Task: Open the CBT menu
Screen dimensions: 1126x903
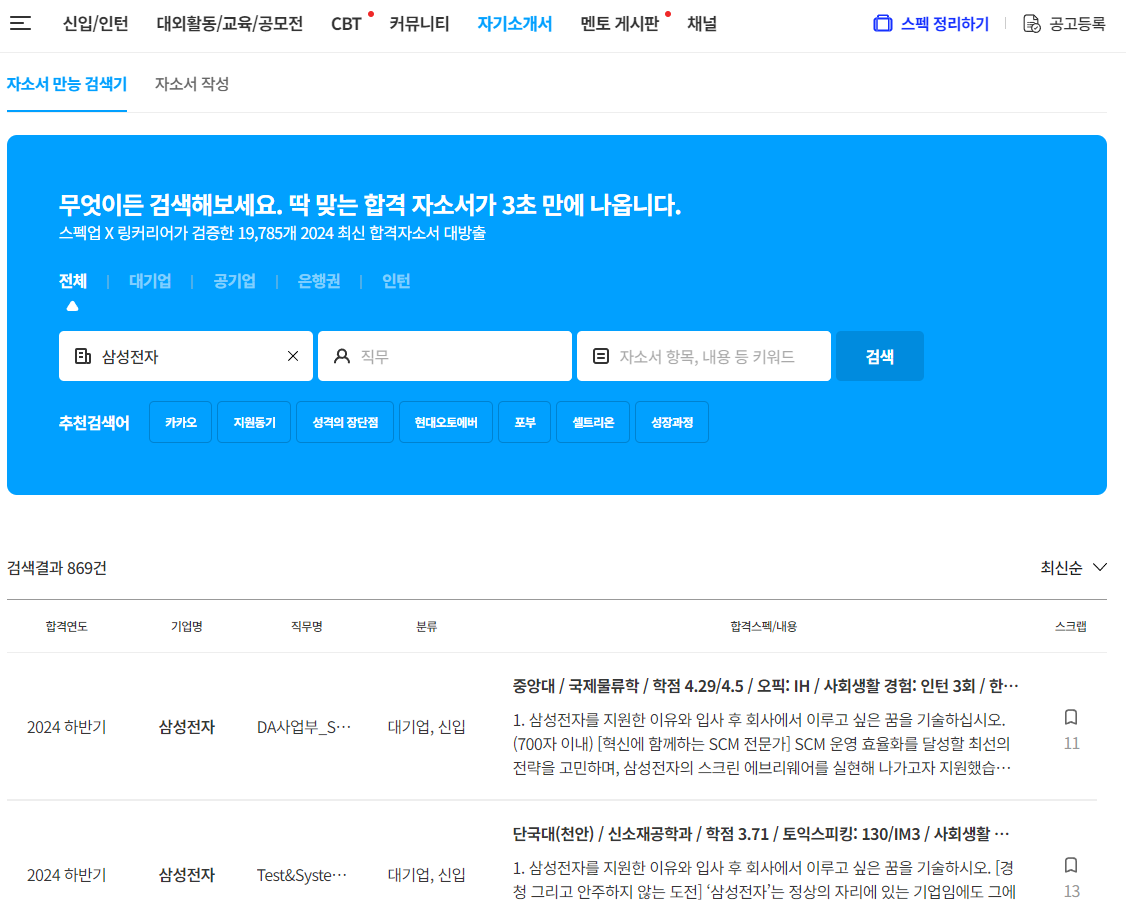Action: pos(346,24)
